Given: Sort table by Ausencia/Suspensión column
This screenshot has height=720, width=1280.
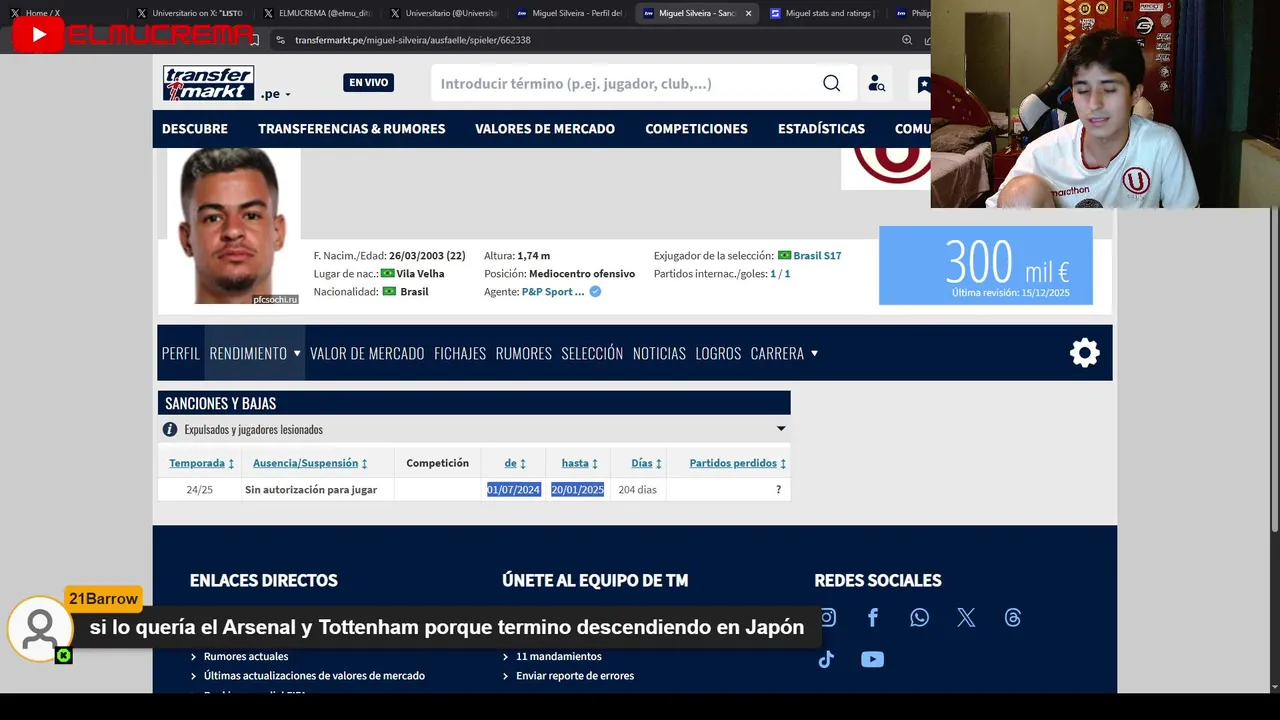Looking at the screenshot, I should (x=310, y=463).
